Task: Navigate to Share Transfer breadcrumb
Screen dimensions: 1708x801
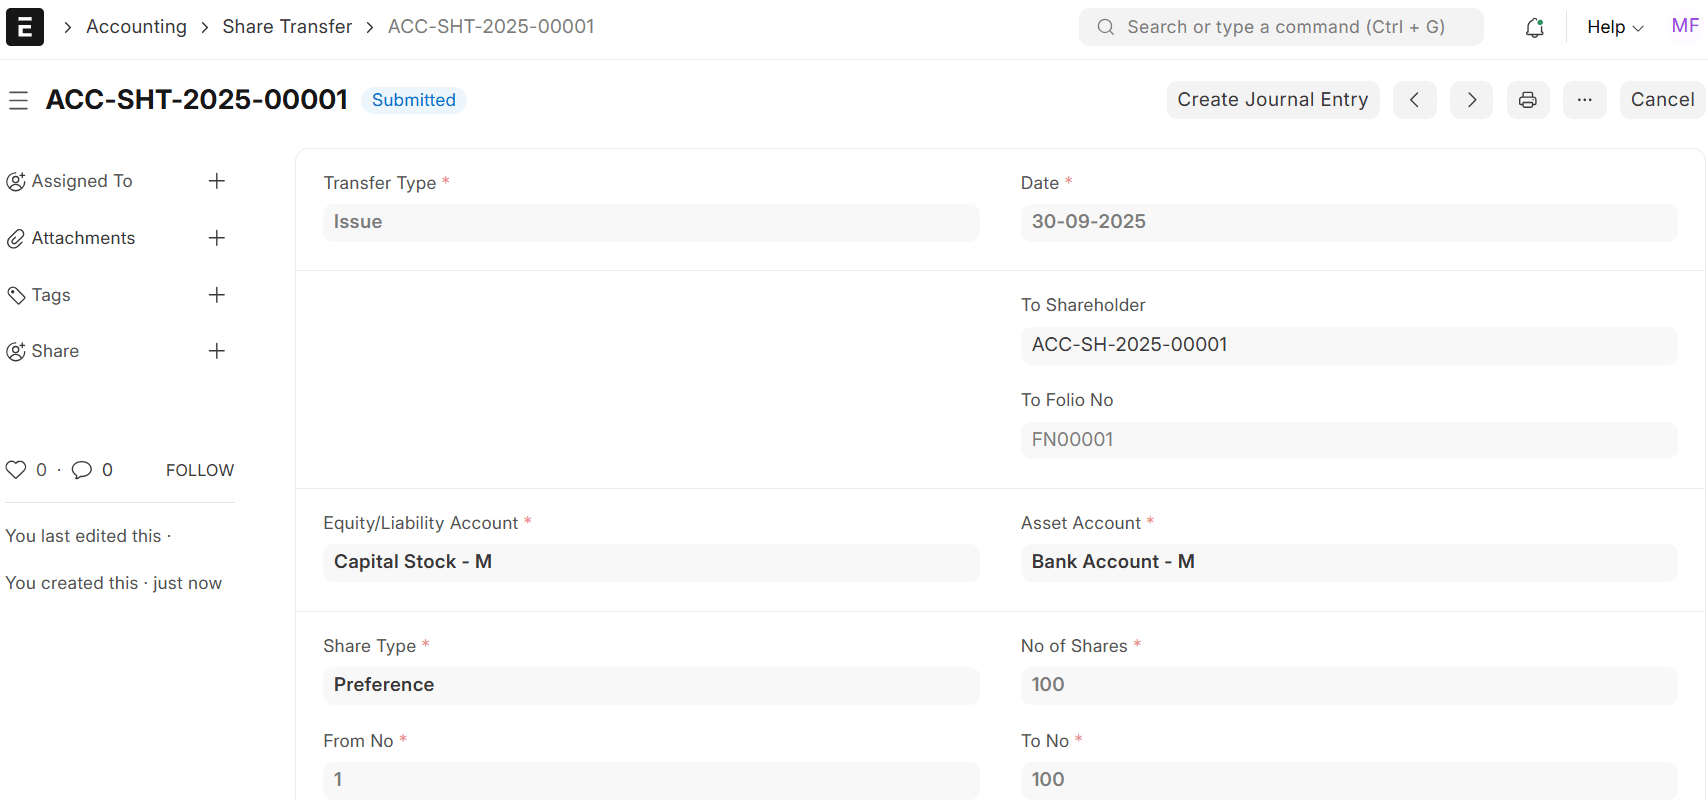Action: 287,27
